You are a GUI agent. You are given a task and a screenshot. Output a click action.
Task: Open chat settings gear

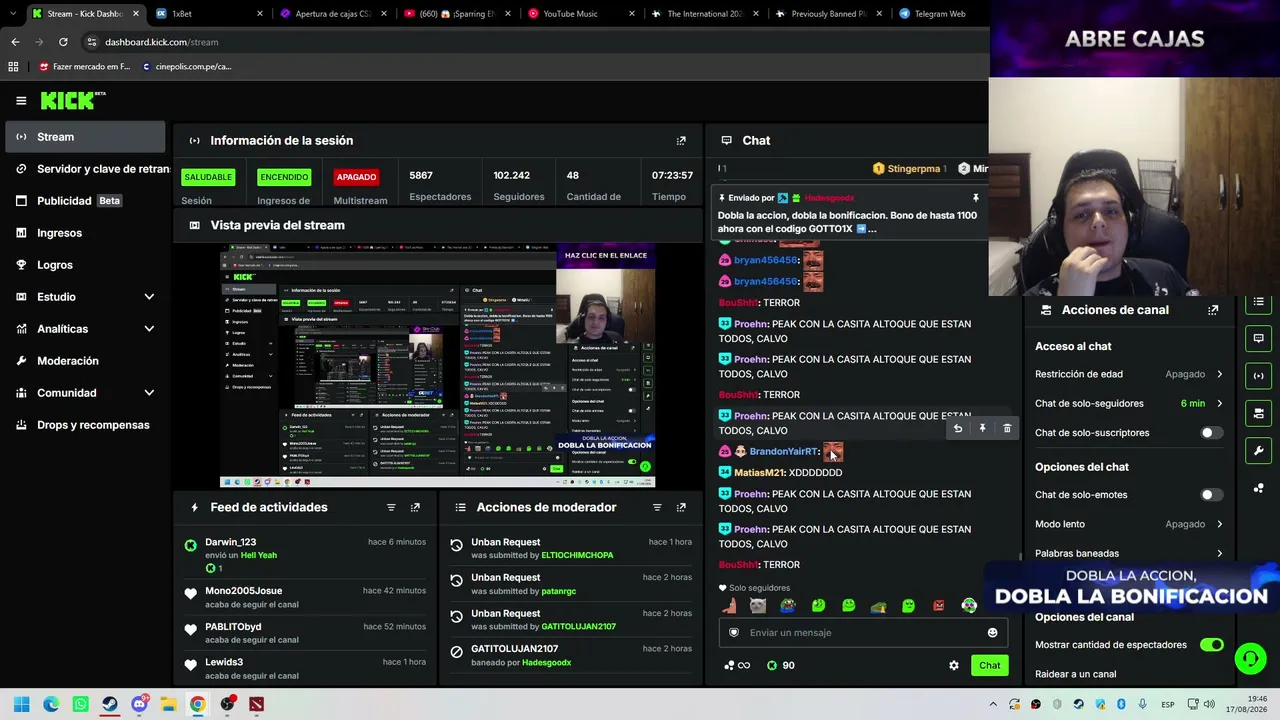pyautogui.click(x=954, y=665)
